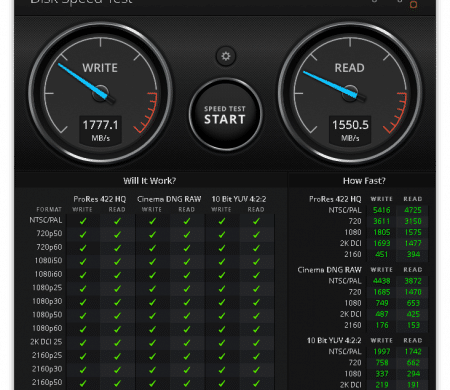450x390 pixels.
Task: Click 10 Bit YUV write checkmark for 1080i60
Action: click(222, 275)
